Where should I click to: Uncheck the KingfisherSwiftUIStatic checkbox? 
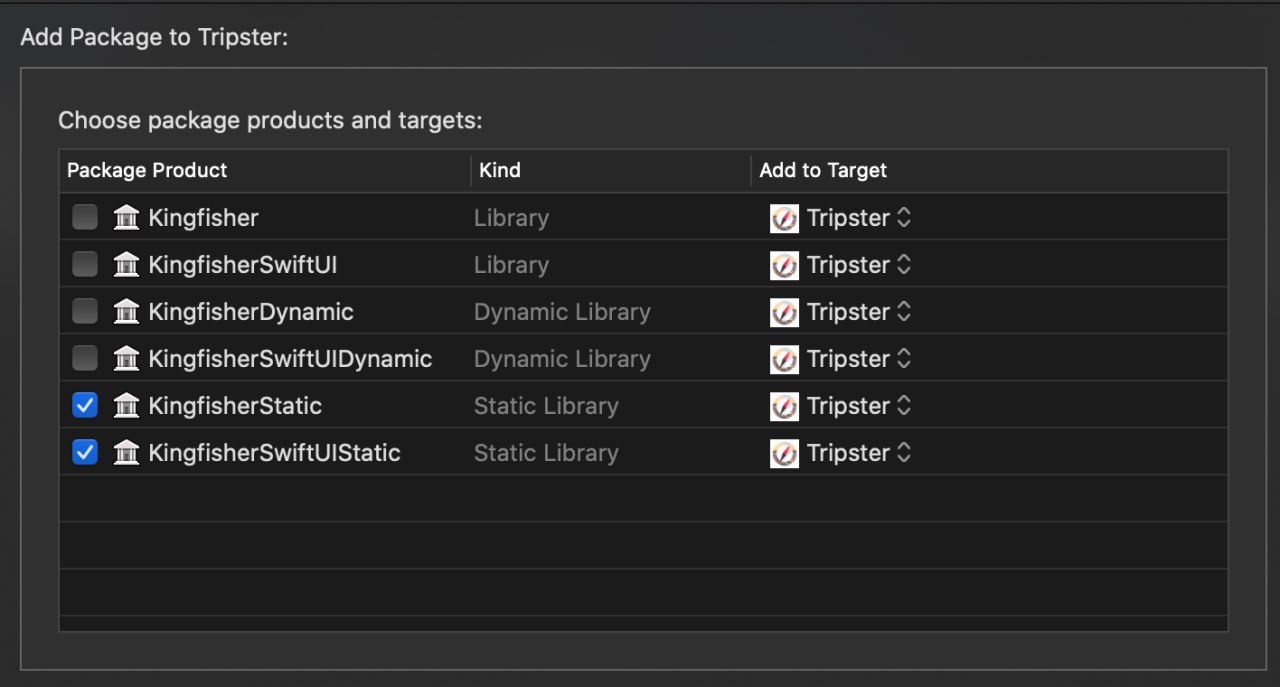85,452
